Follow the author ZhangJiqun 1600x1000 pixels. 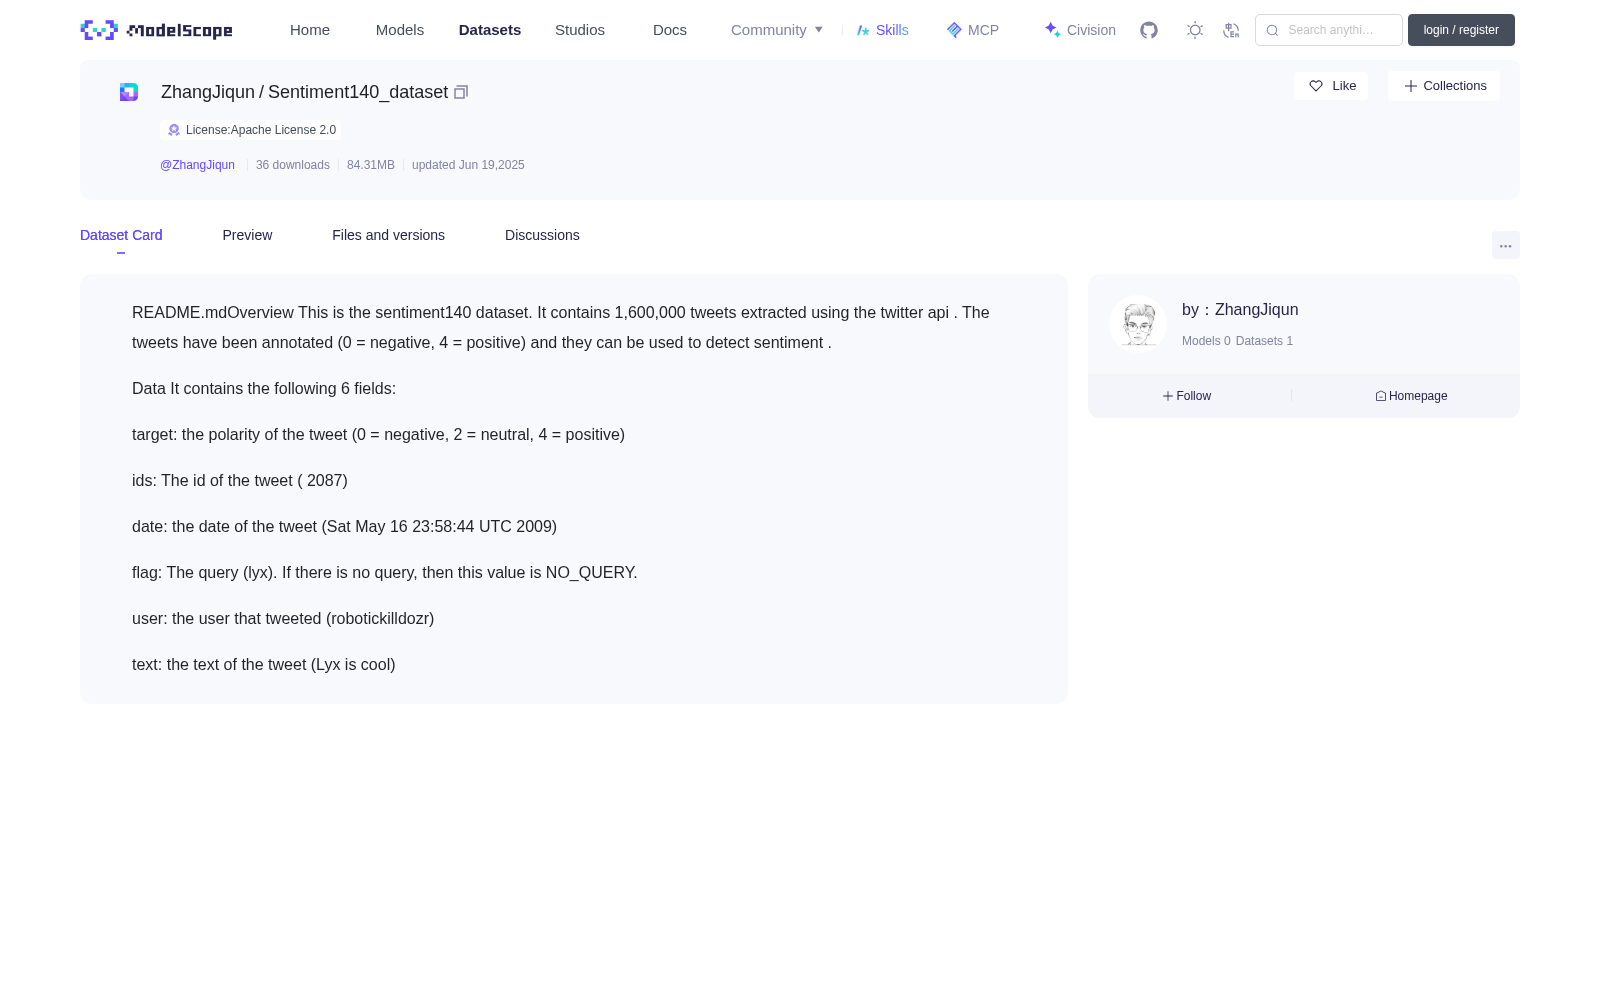tap(1187, 396)
